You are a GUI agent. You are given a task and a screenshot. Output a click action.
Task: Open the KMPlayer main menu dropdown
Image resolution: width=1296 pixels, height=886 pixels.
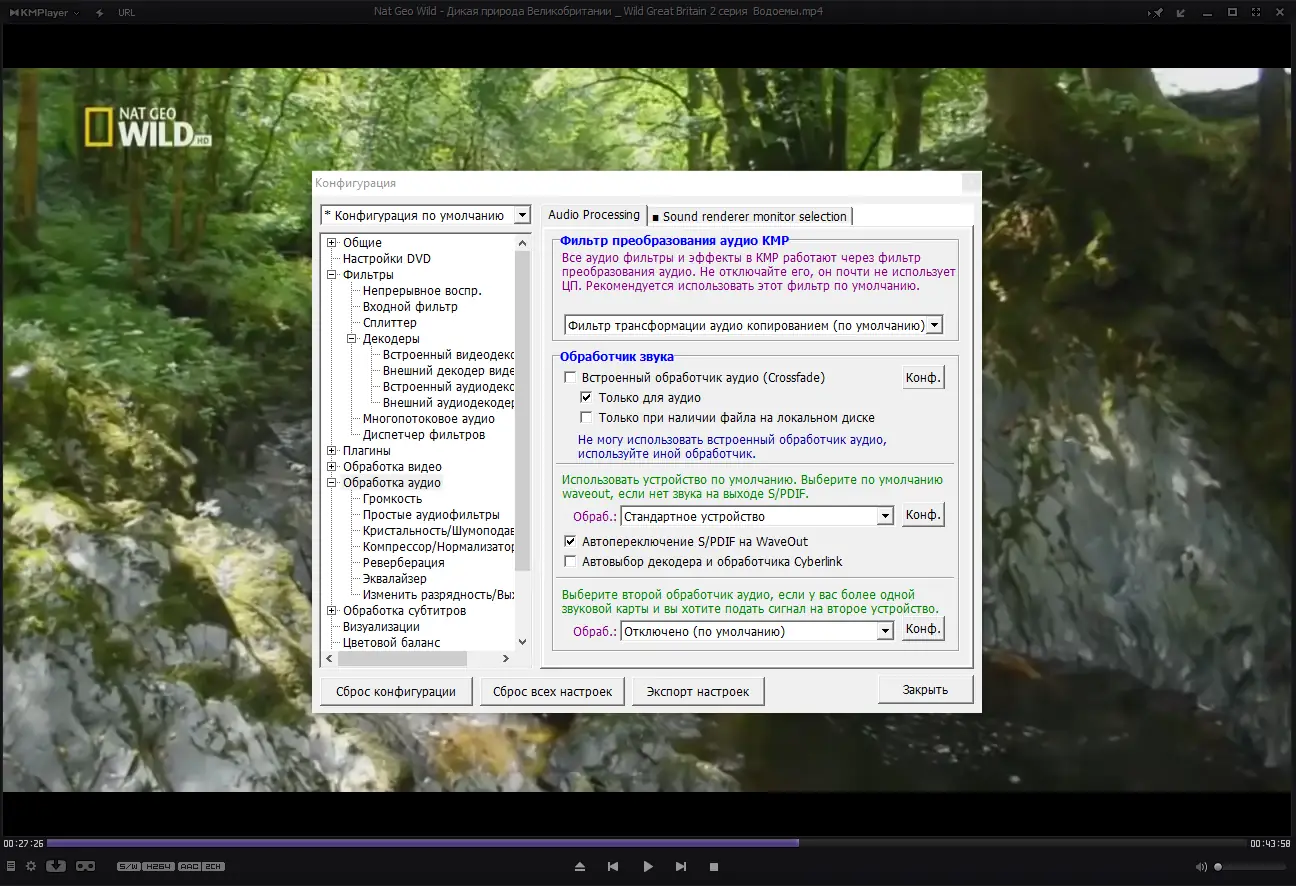[x=43, y=13]
